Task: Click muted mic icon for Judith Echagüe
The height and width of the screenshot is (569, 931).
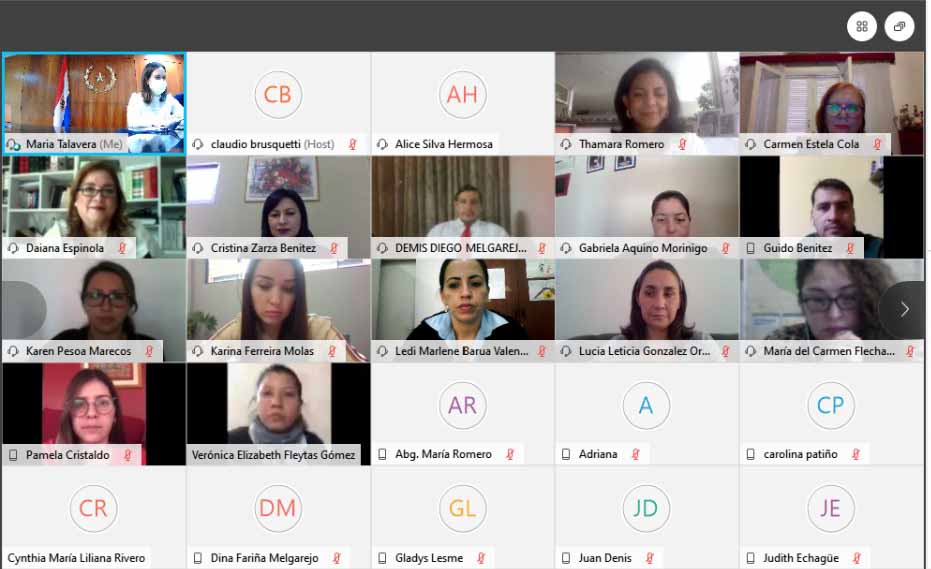Action: 857,558
